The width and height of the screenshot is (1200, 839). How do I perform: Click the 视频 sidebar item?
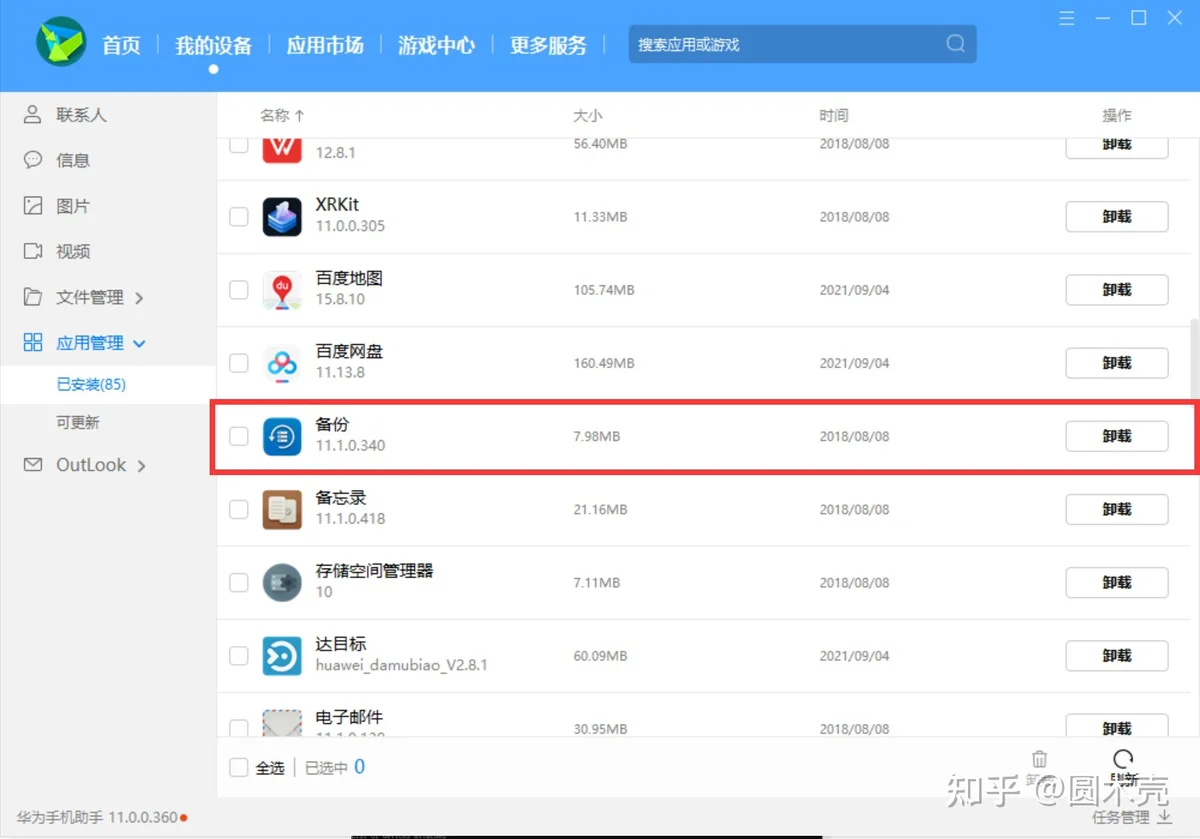tap(73, 252)
